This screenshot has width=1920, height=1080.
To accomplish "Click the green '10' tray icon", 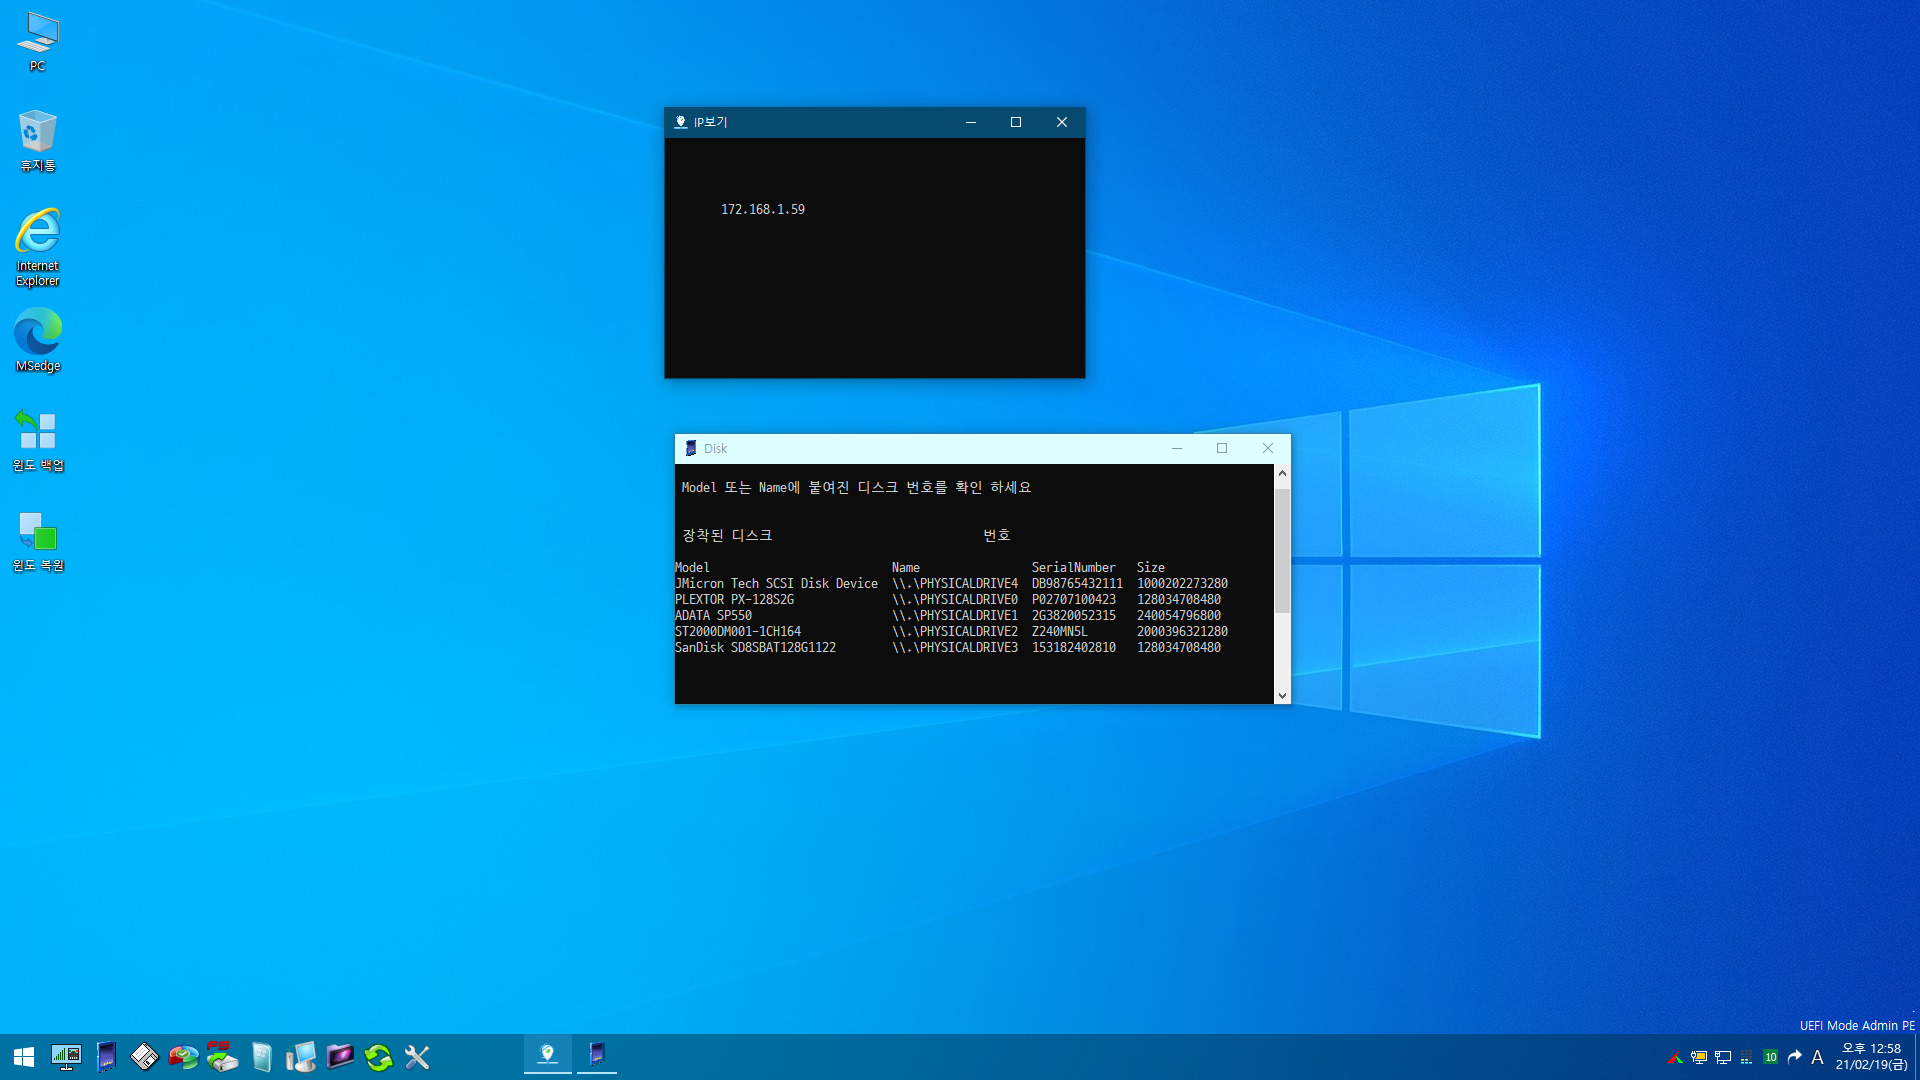I will click(1771, 1057).
